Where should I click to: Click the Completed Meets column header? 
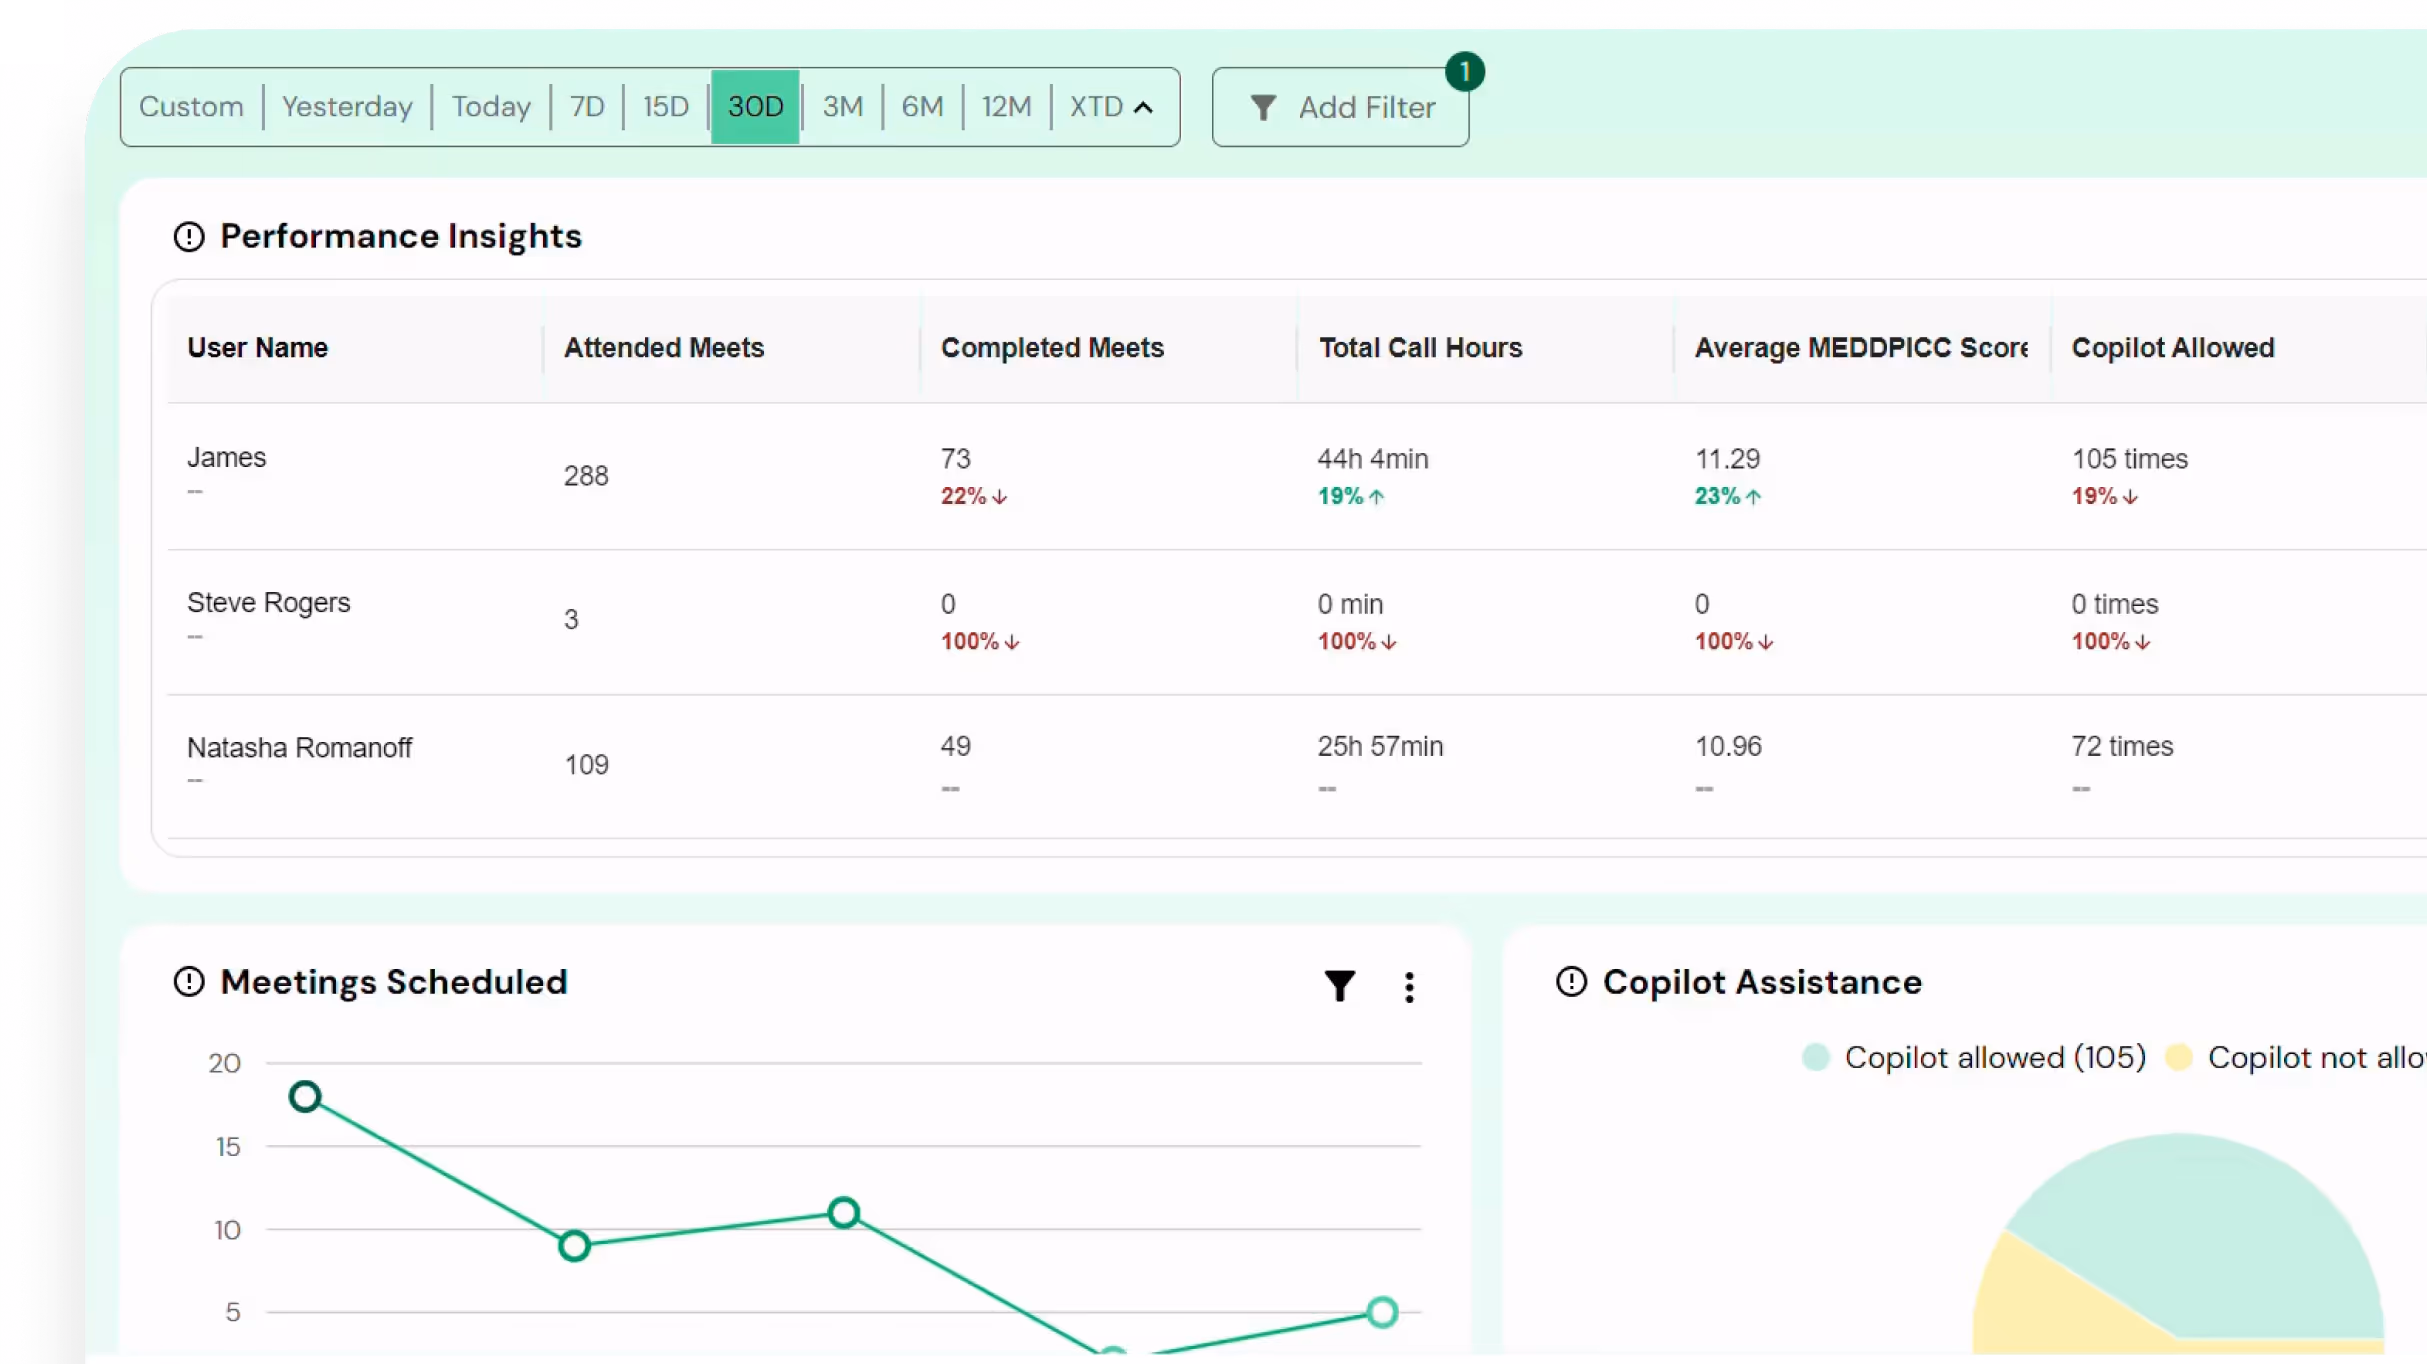pos(1052,348)
